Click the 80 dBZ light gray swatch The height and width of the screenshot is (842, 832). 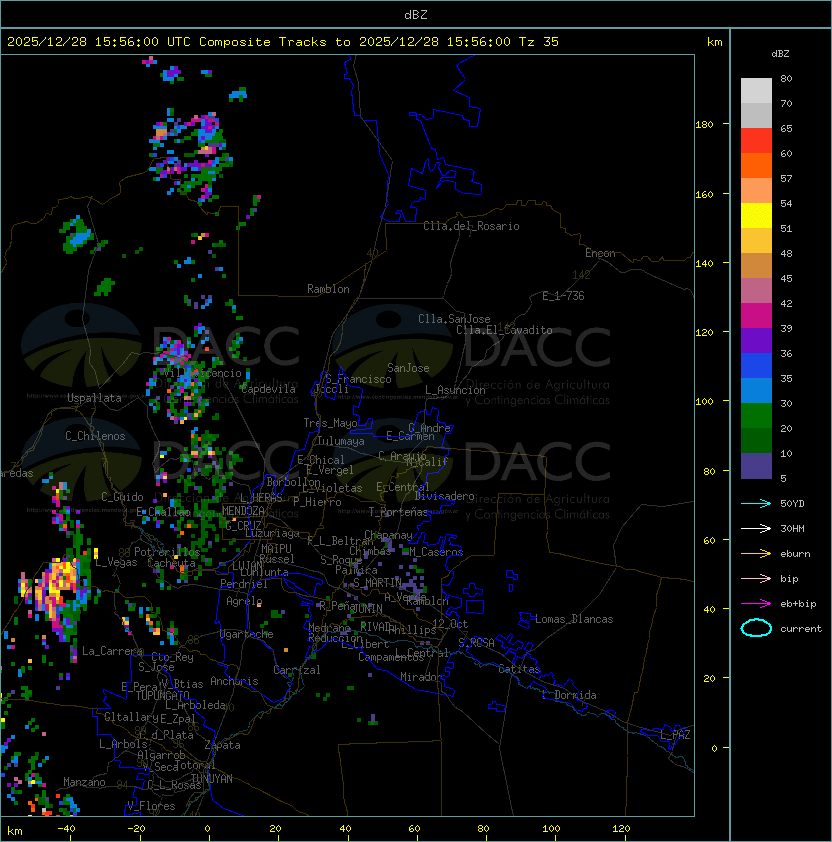(756, 90)
